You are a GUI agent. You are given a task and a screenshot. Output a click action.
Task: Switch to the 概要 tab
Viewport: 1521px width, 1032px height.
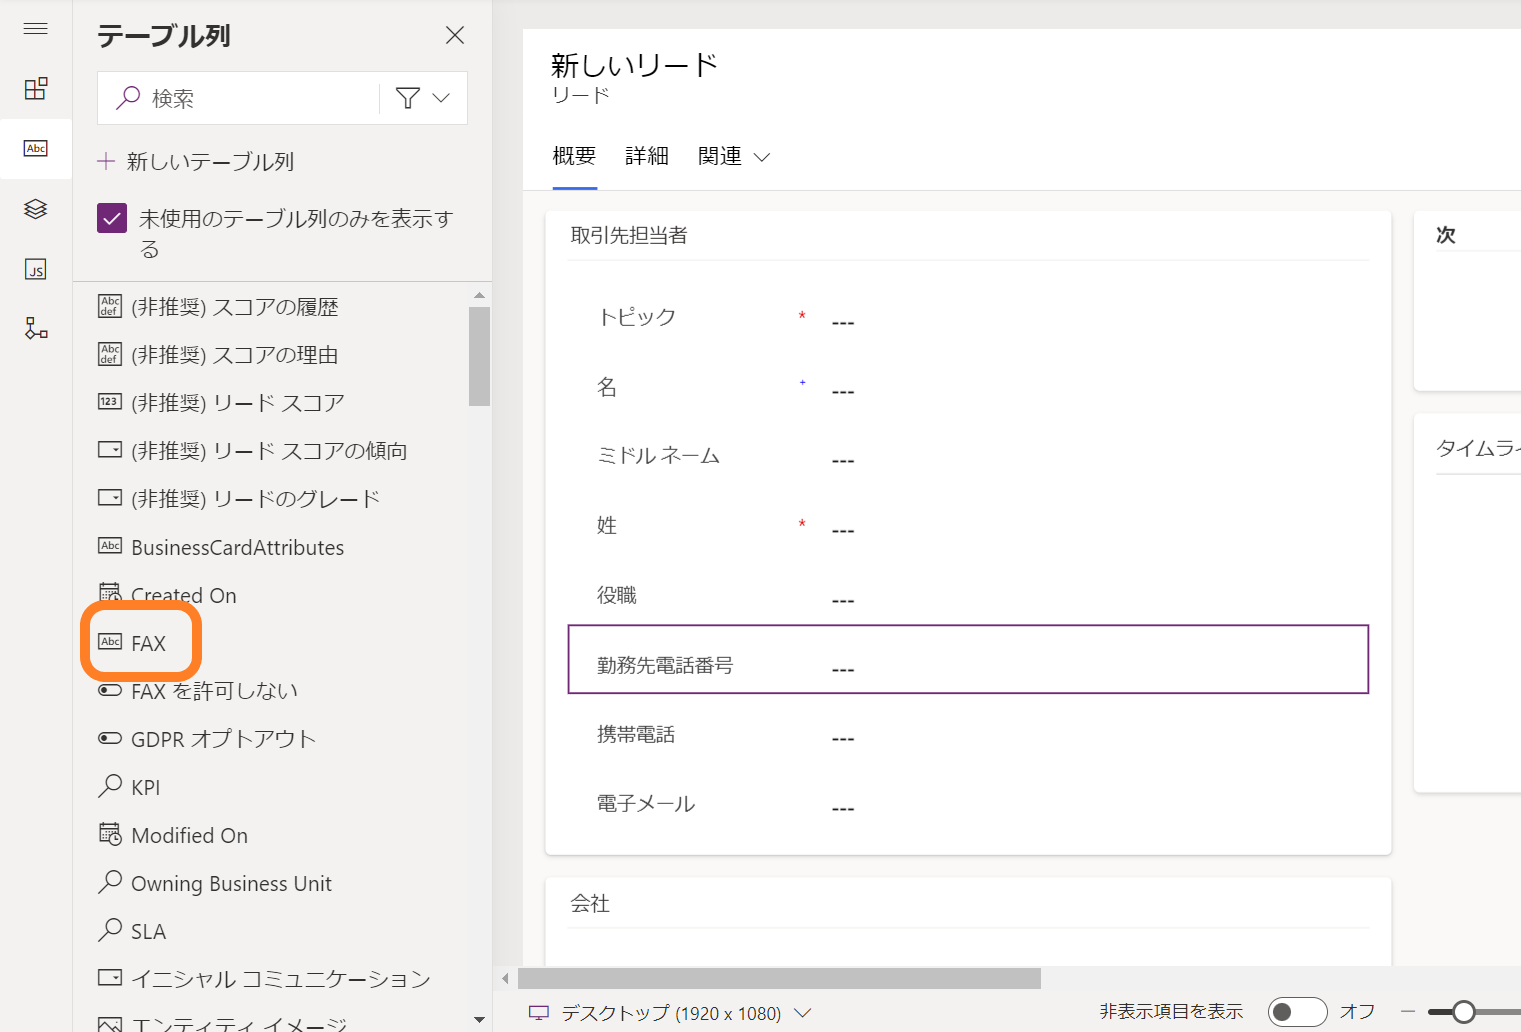coord(574,156)
